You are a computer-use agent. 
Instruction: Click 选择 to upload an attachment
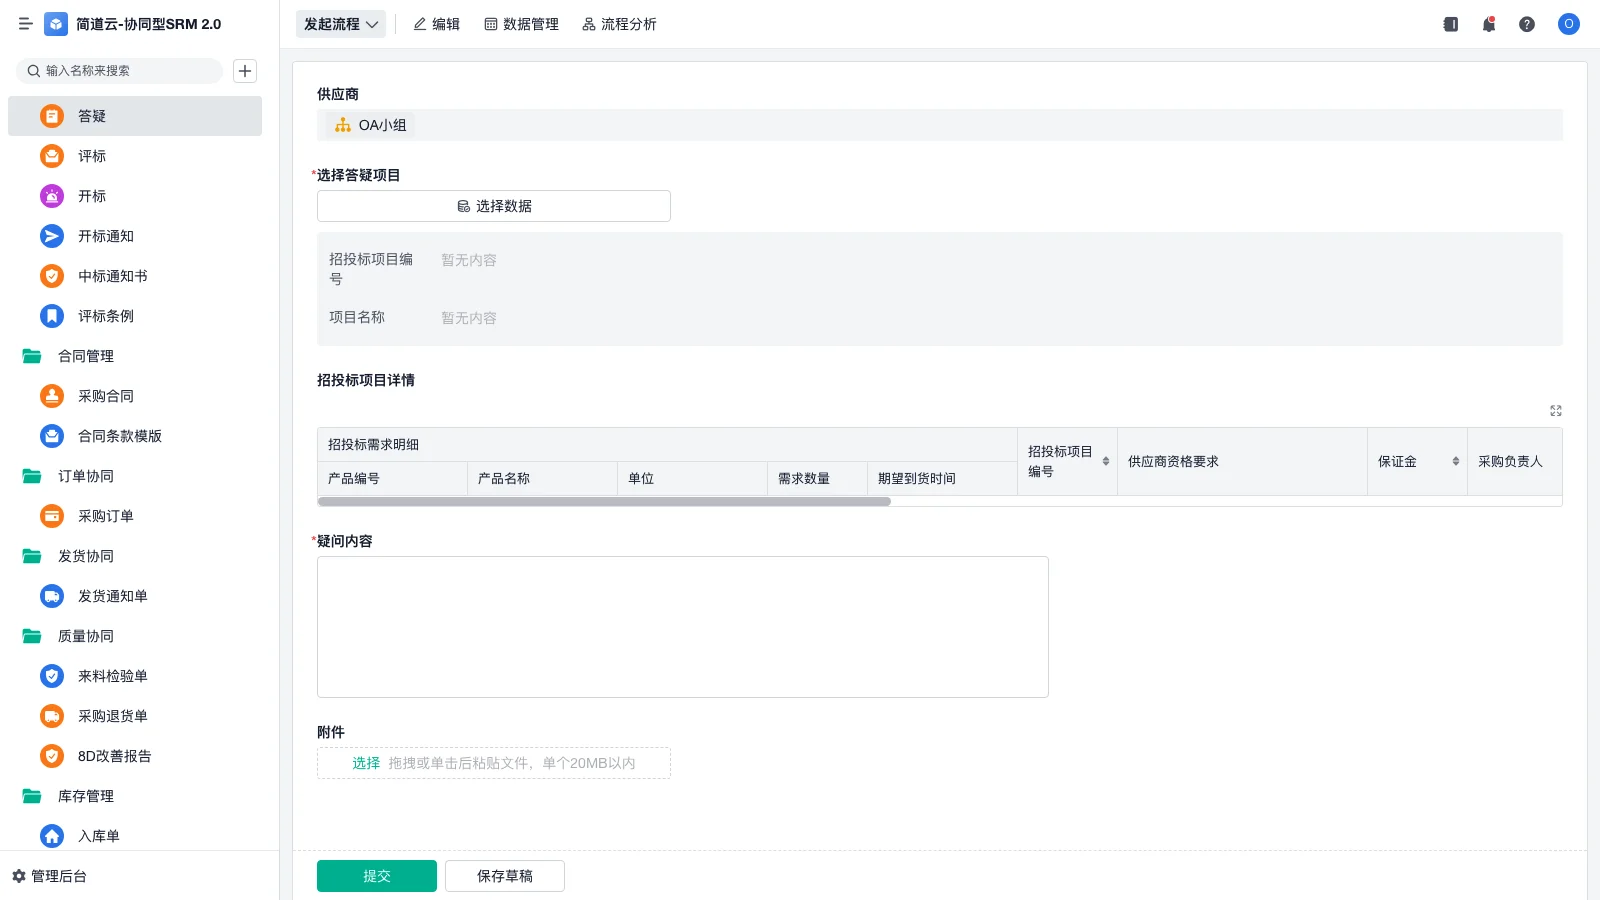click(366, 763)
